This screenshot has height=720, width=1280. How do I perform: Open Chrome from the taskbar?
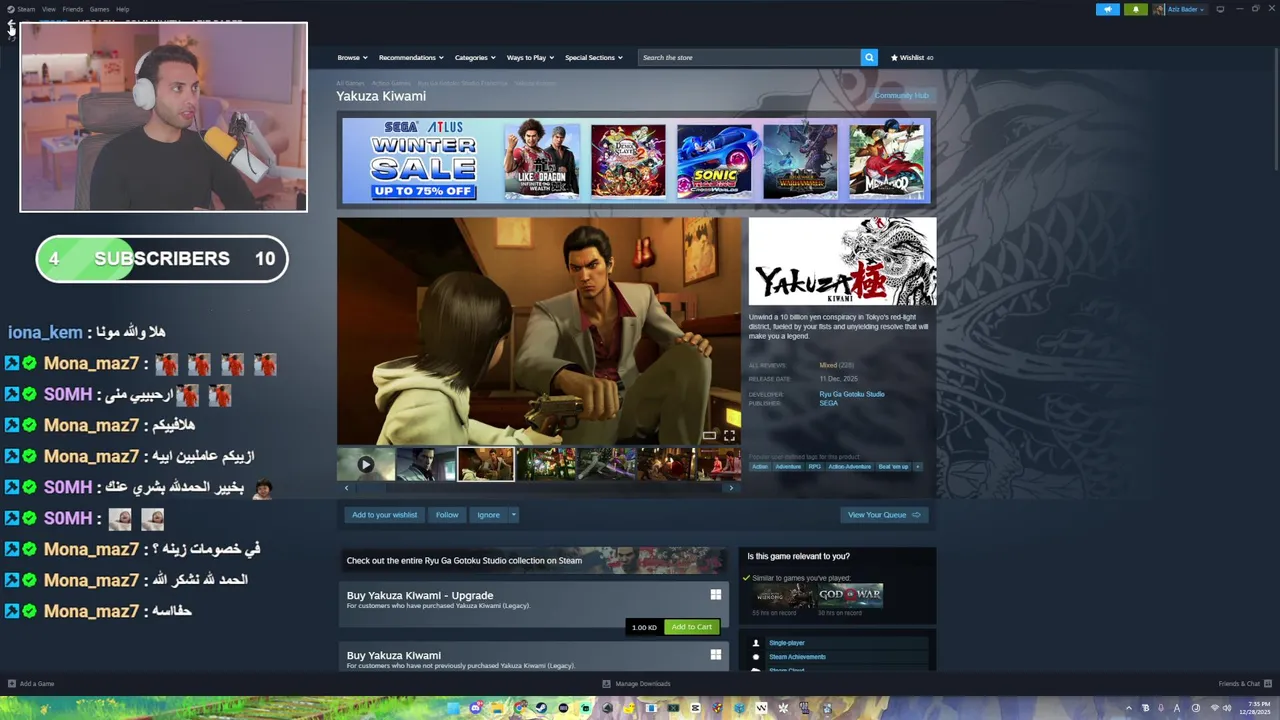519,708
